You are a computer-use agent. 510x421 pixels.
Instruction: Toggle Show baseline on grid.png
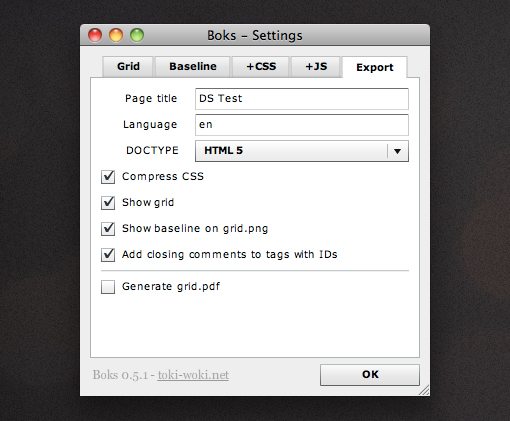[x=108, y=229]
